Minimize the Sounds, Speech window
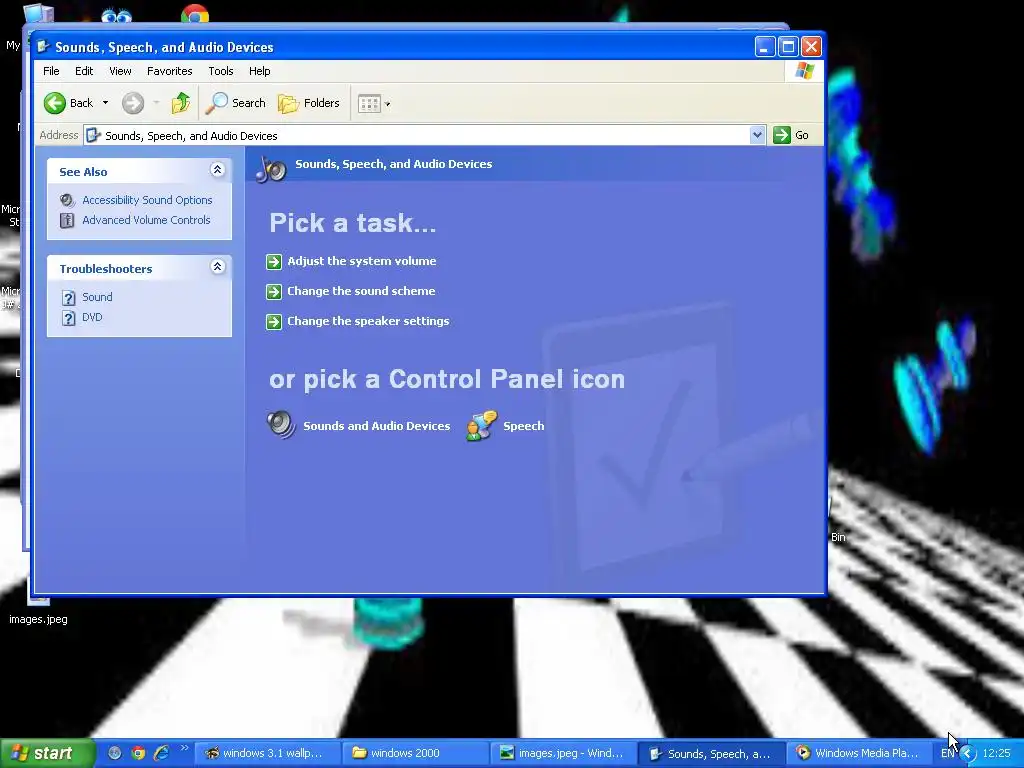Viewport: 1024px width, 768px height. click(x=765, y=46)
